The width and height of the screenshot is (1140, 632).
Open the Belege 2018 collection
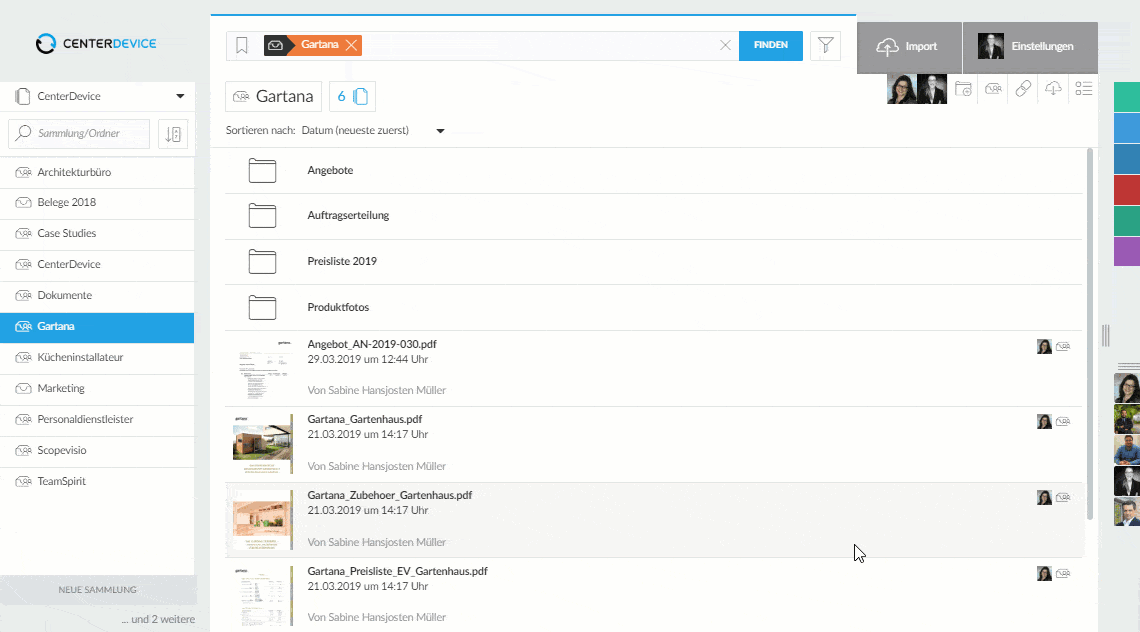[x=97, y=203]
